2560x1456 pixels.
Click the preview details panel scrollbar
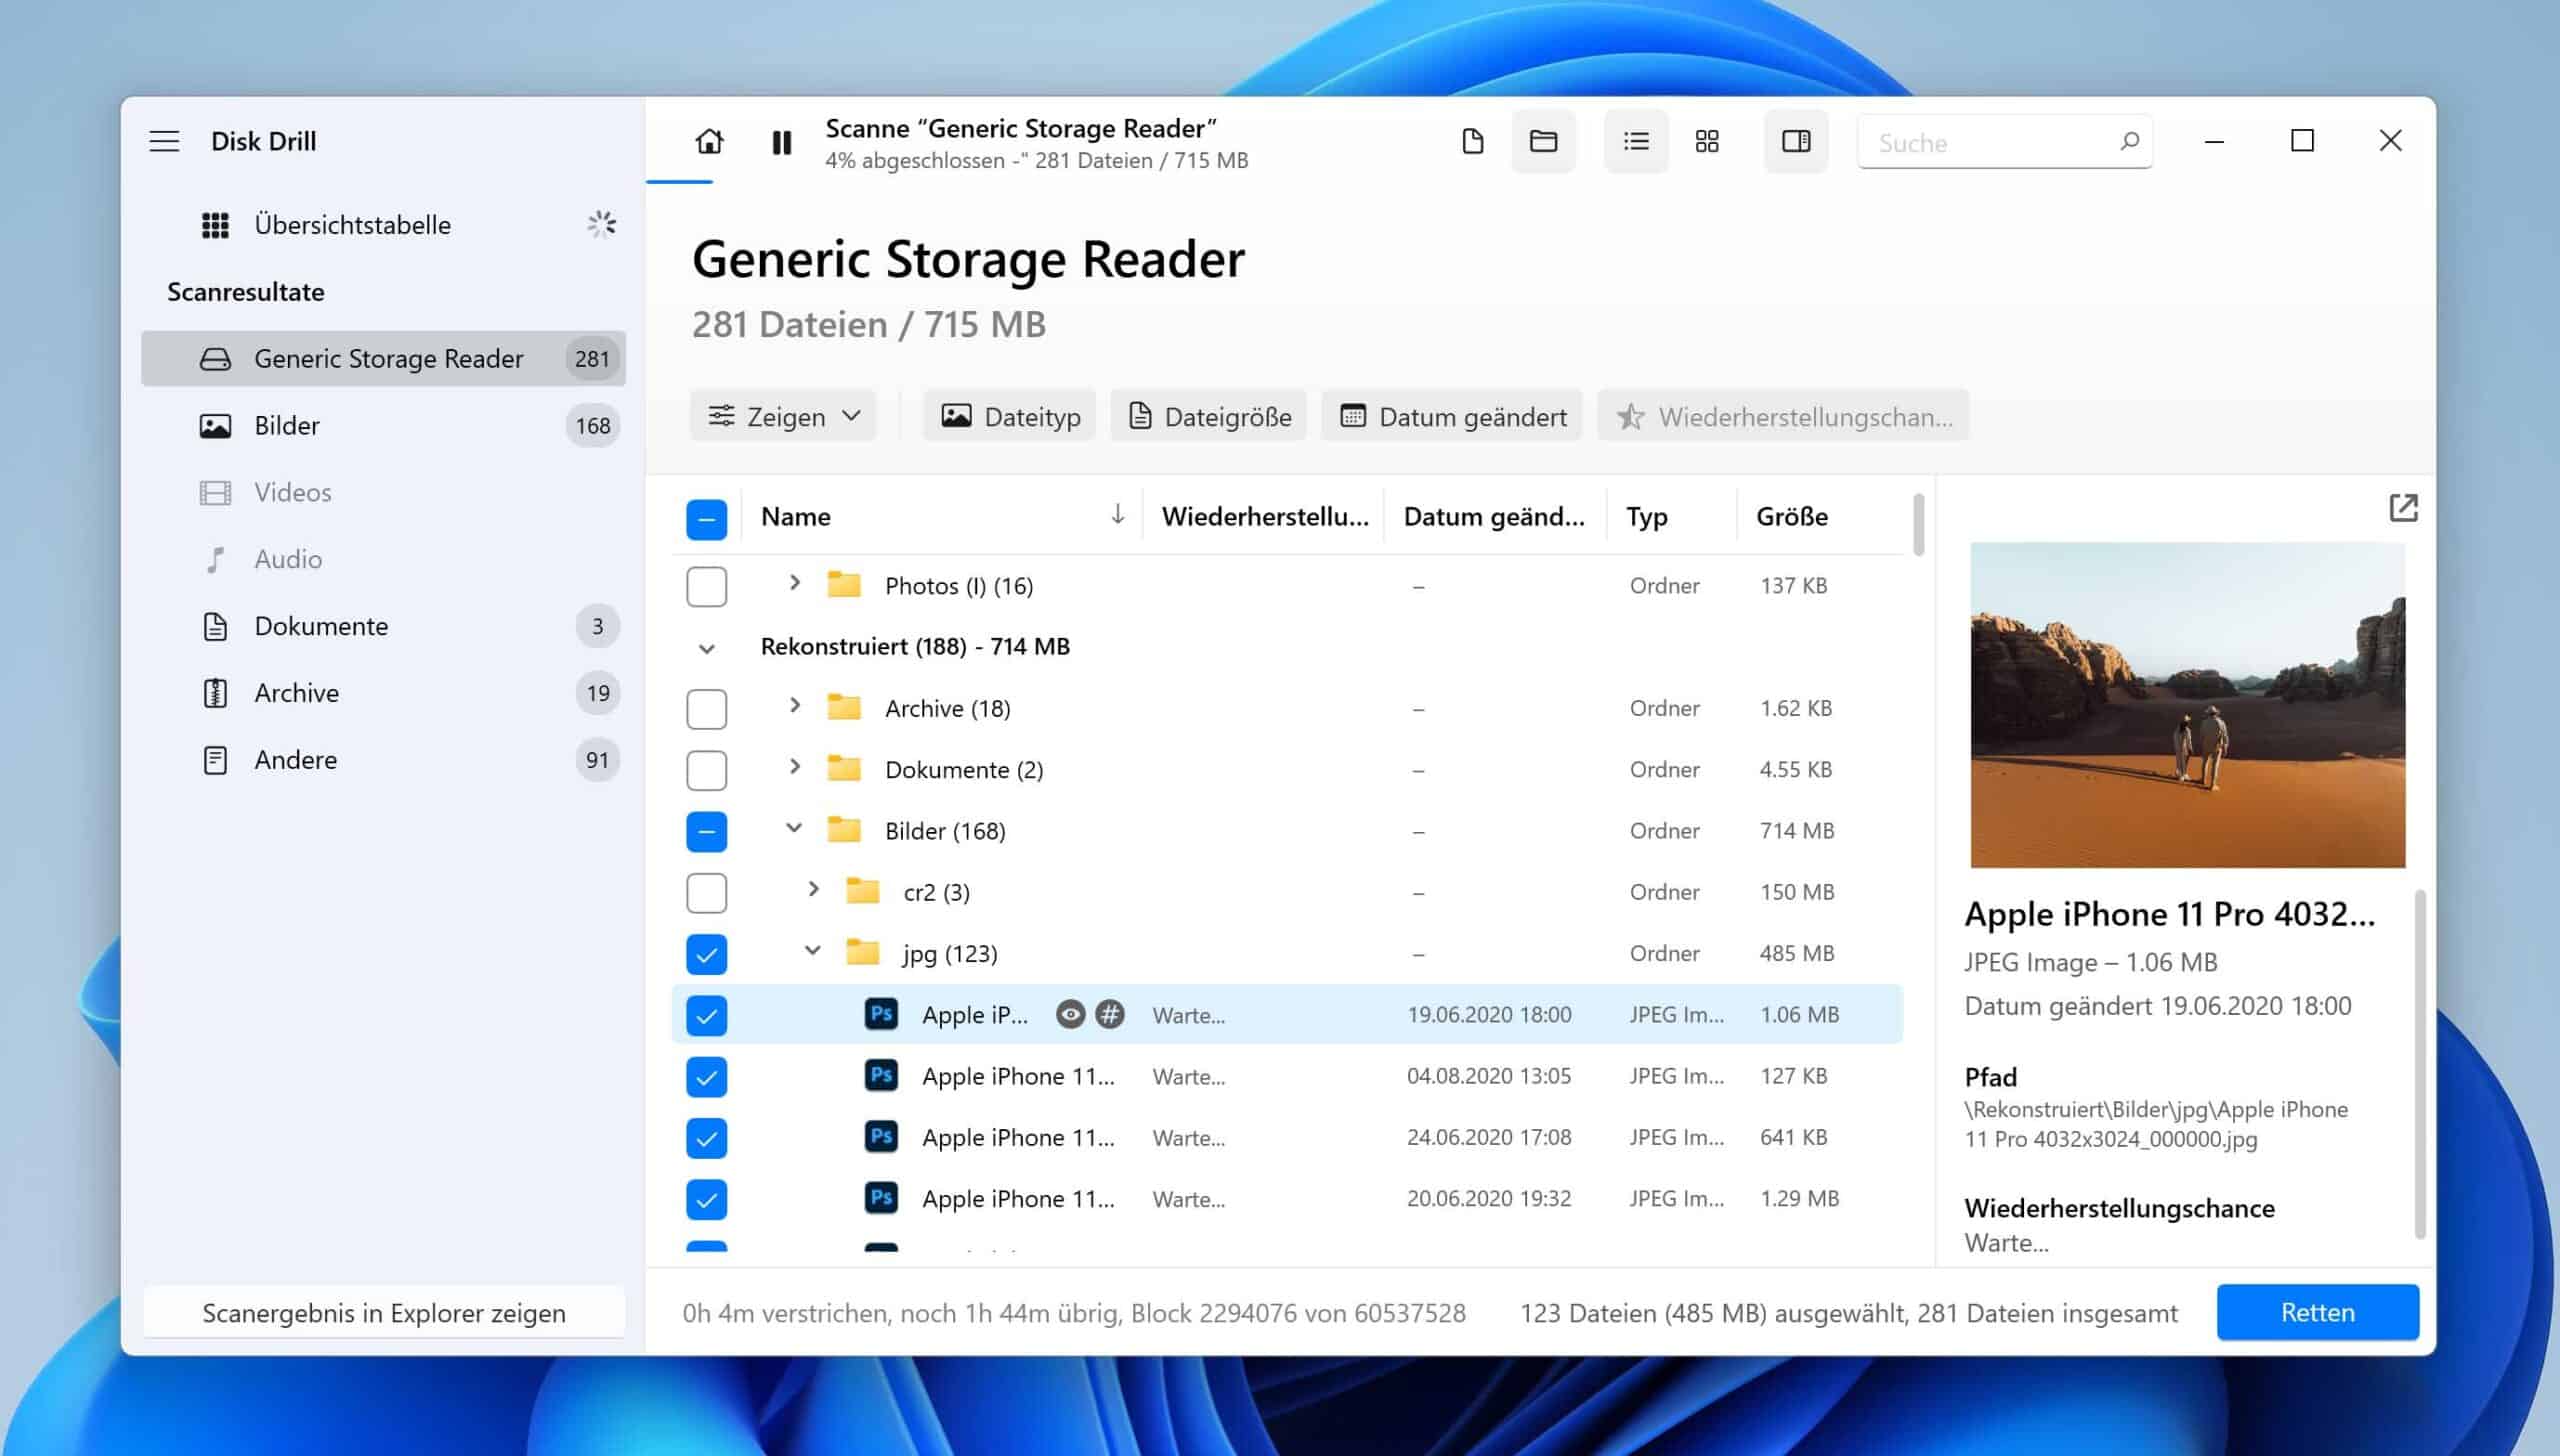2420,1064
